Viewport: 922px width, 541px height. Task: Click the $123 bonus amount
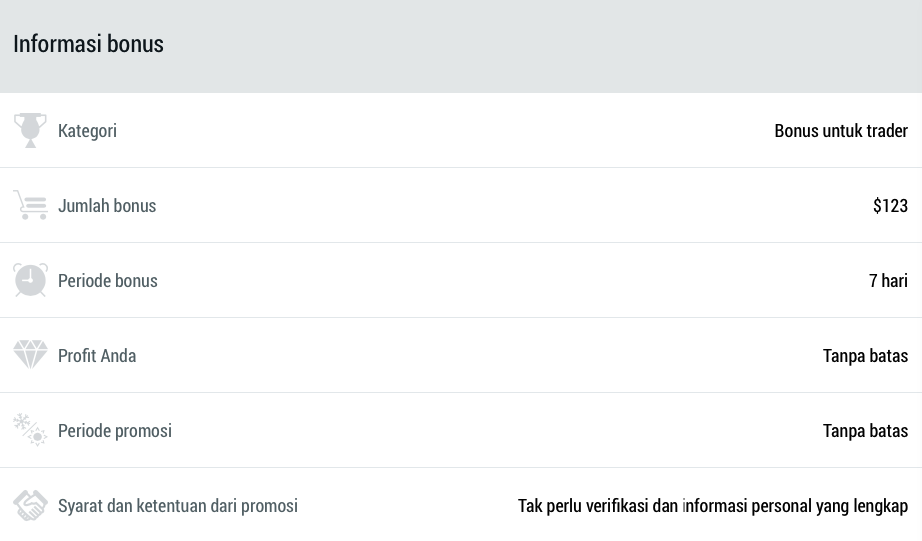890,206
